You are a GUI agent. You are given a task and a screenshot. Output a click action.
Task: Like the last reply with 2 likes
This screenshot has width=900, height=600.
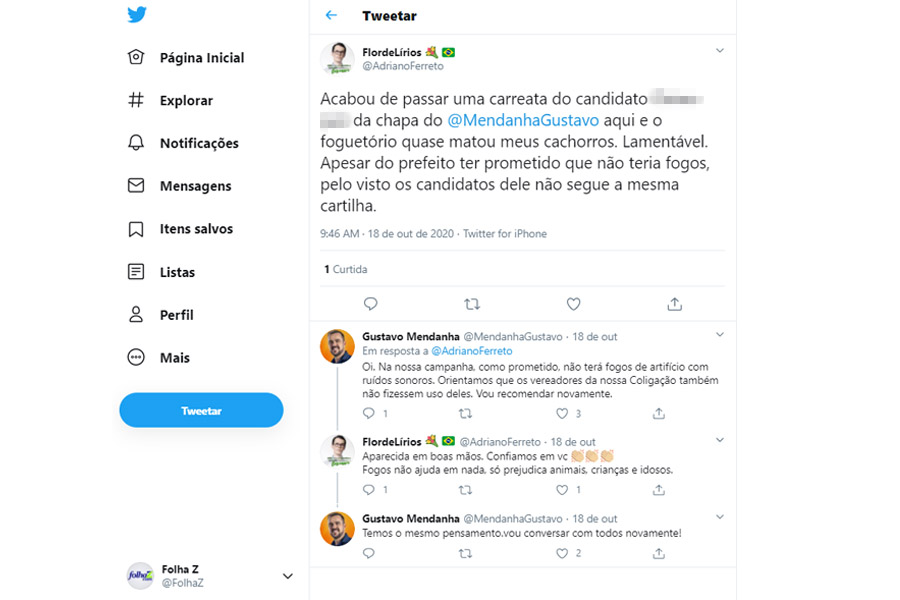562,552
